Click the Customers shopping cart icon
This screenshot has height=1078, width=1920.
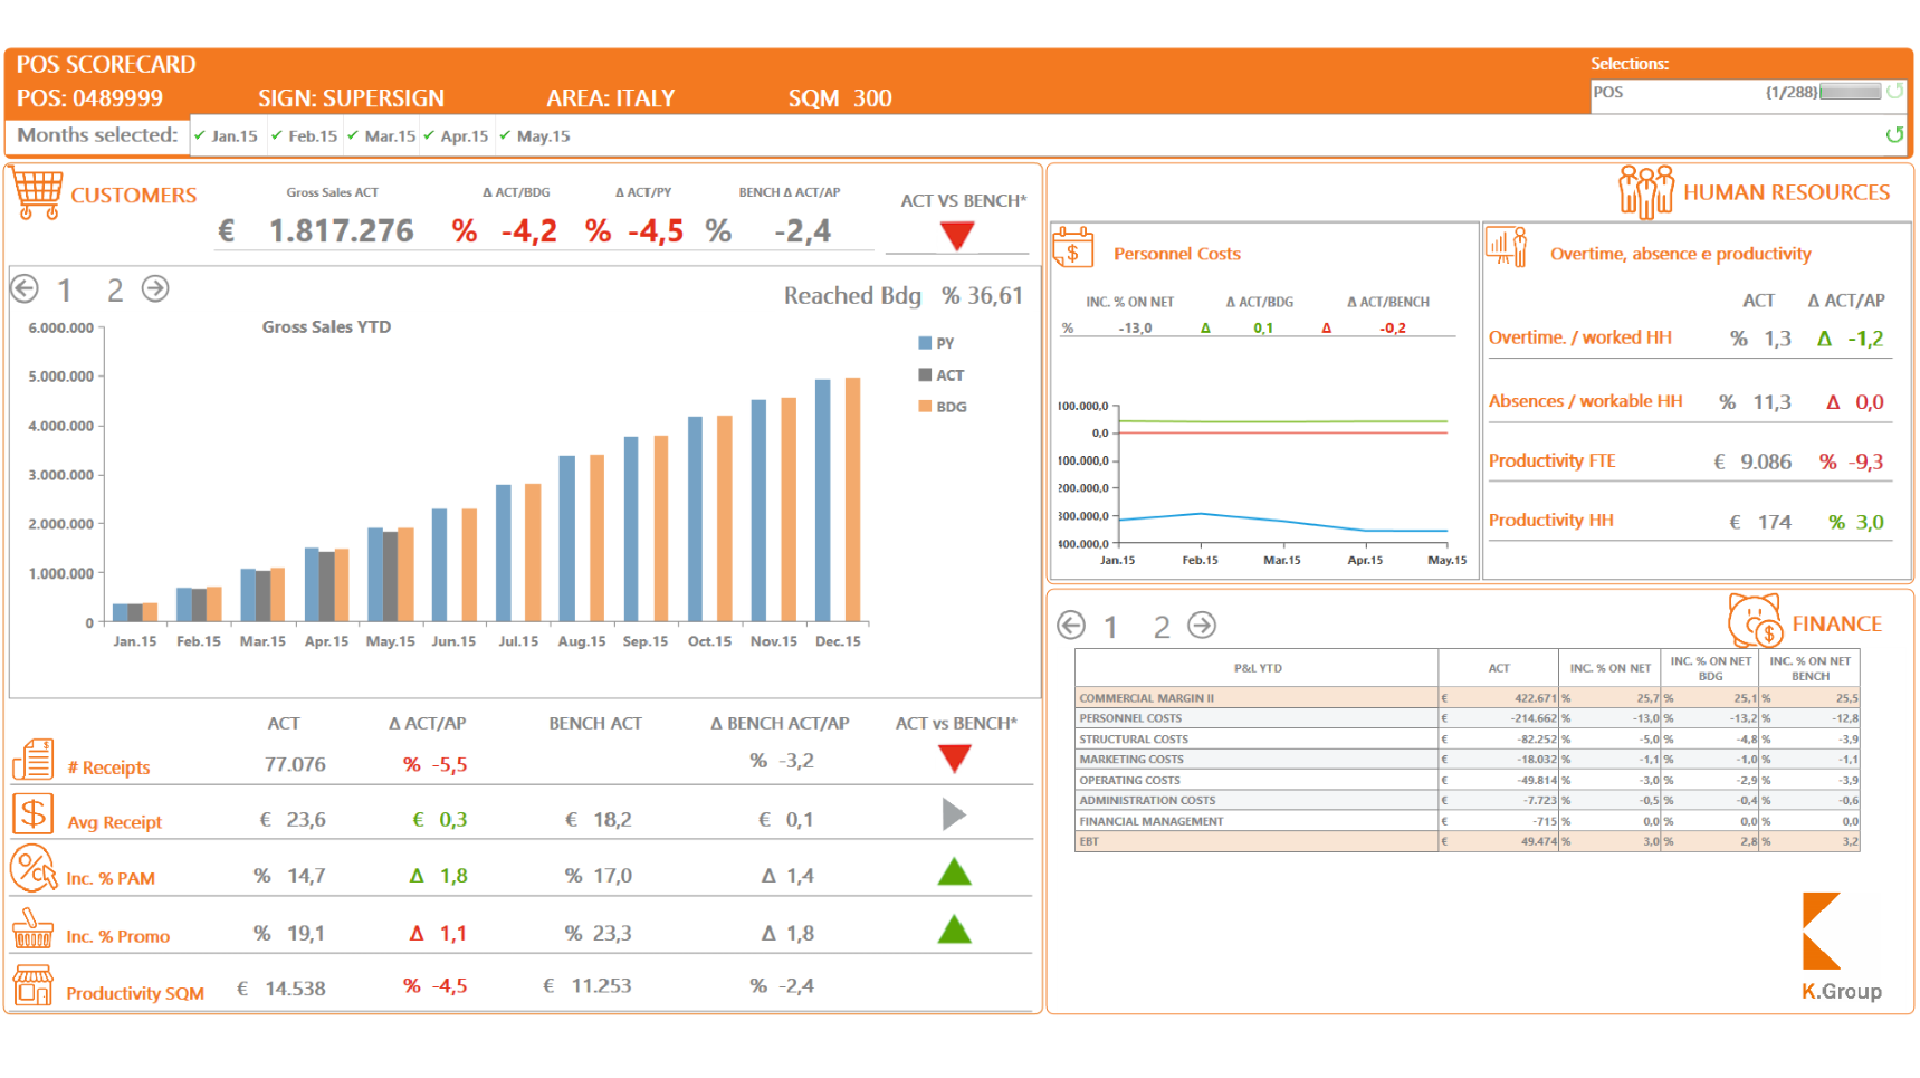coord(39,194)
